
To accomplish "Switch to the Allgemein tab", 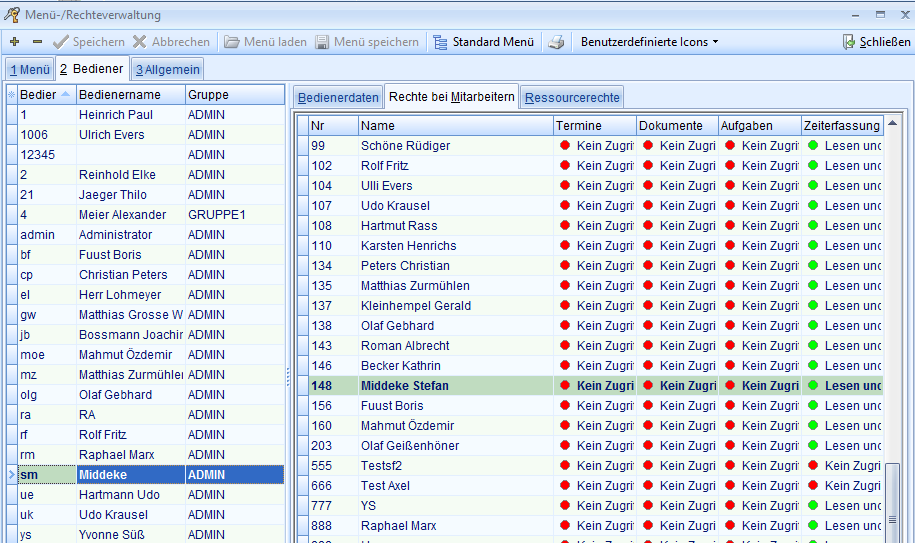I will click(x=168, y=69).
